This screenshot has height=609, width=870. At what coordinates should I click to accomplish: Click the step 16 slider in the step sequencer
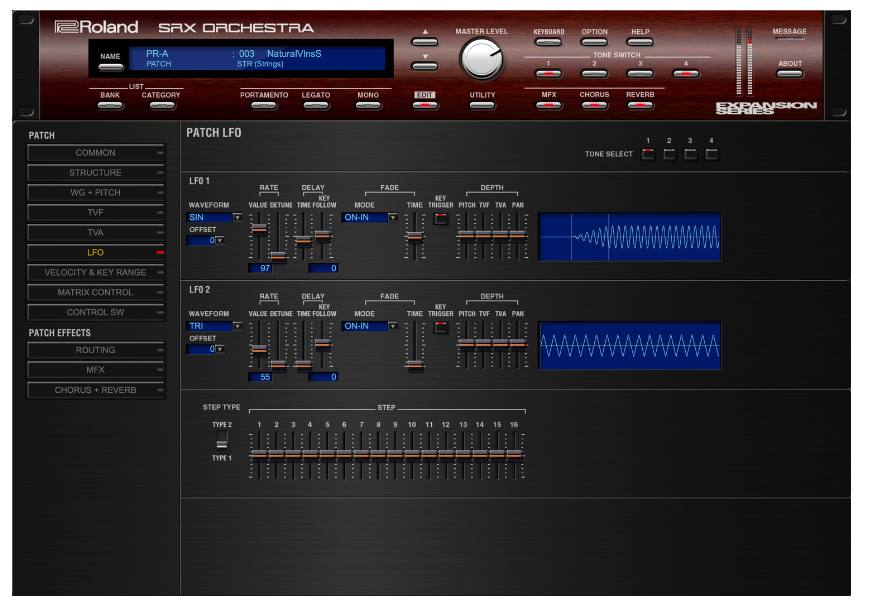pyautogui.click(x=514, y=455)
